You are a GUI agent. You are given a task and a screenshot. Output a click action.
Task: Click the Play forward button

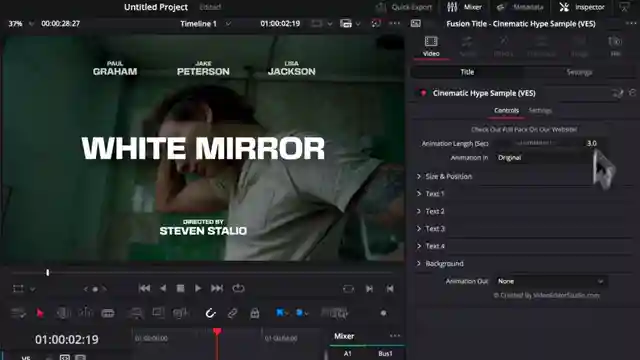tap(198, 289)
